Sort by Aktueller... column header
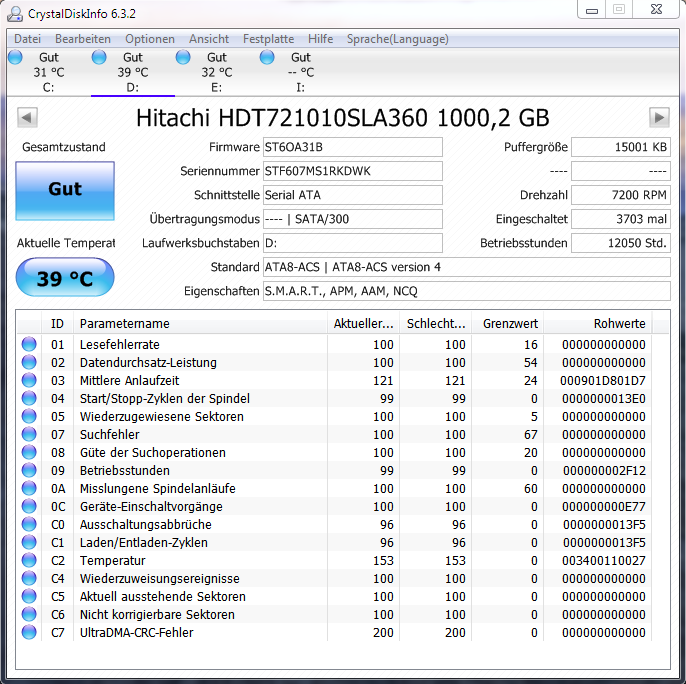 363,323
